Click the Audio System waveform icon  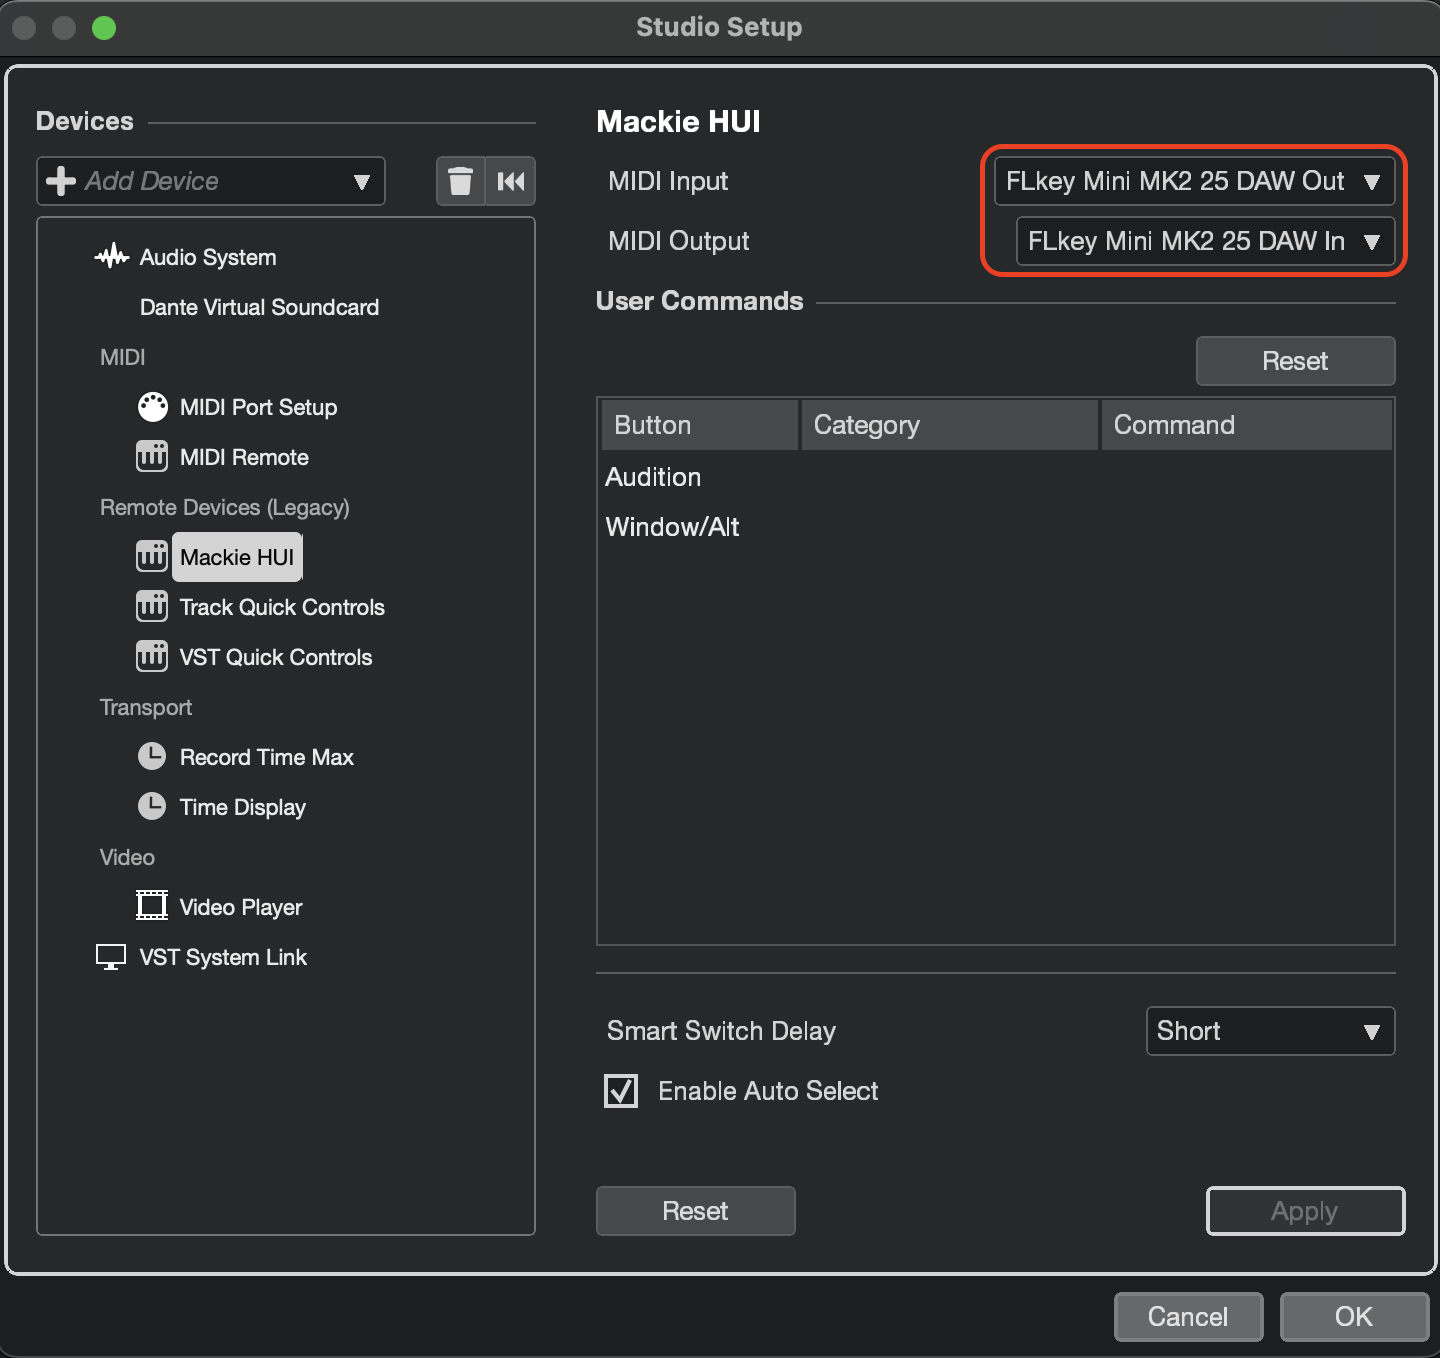112,257
